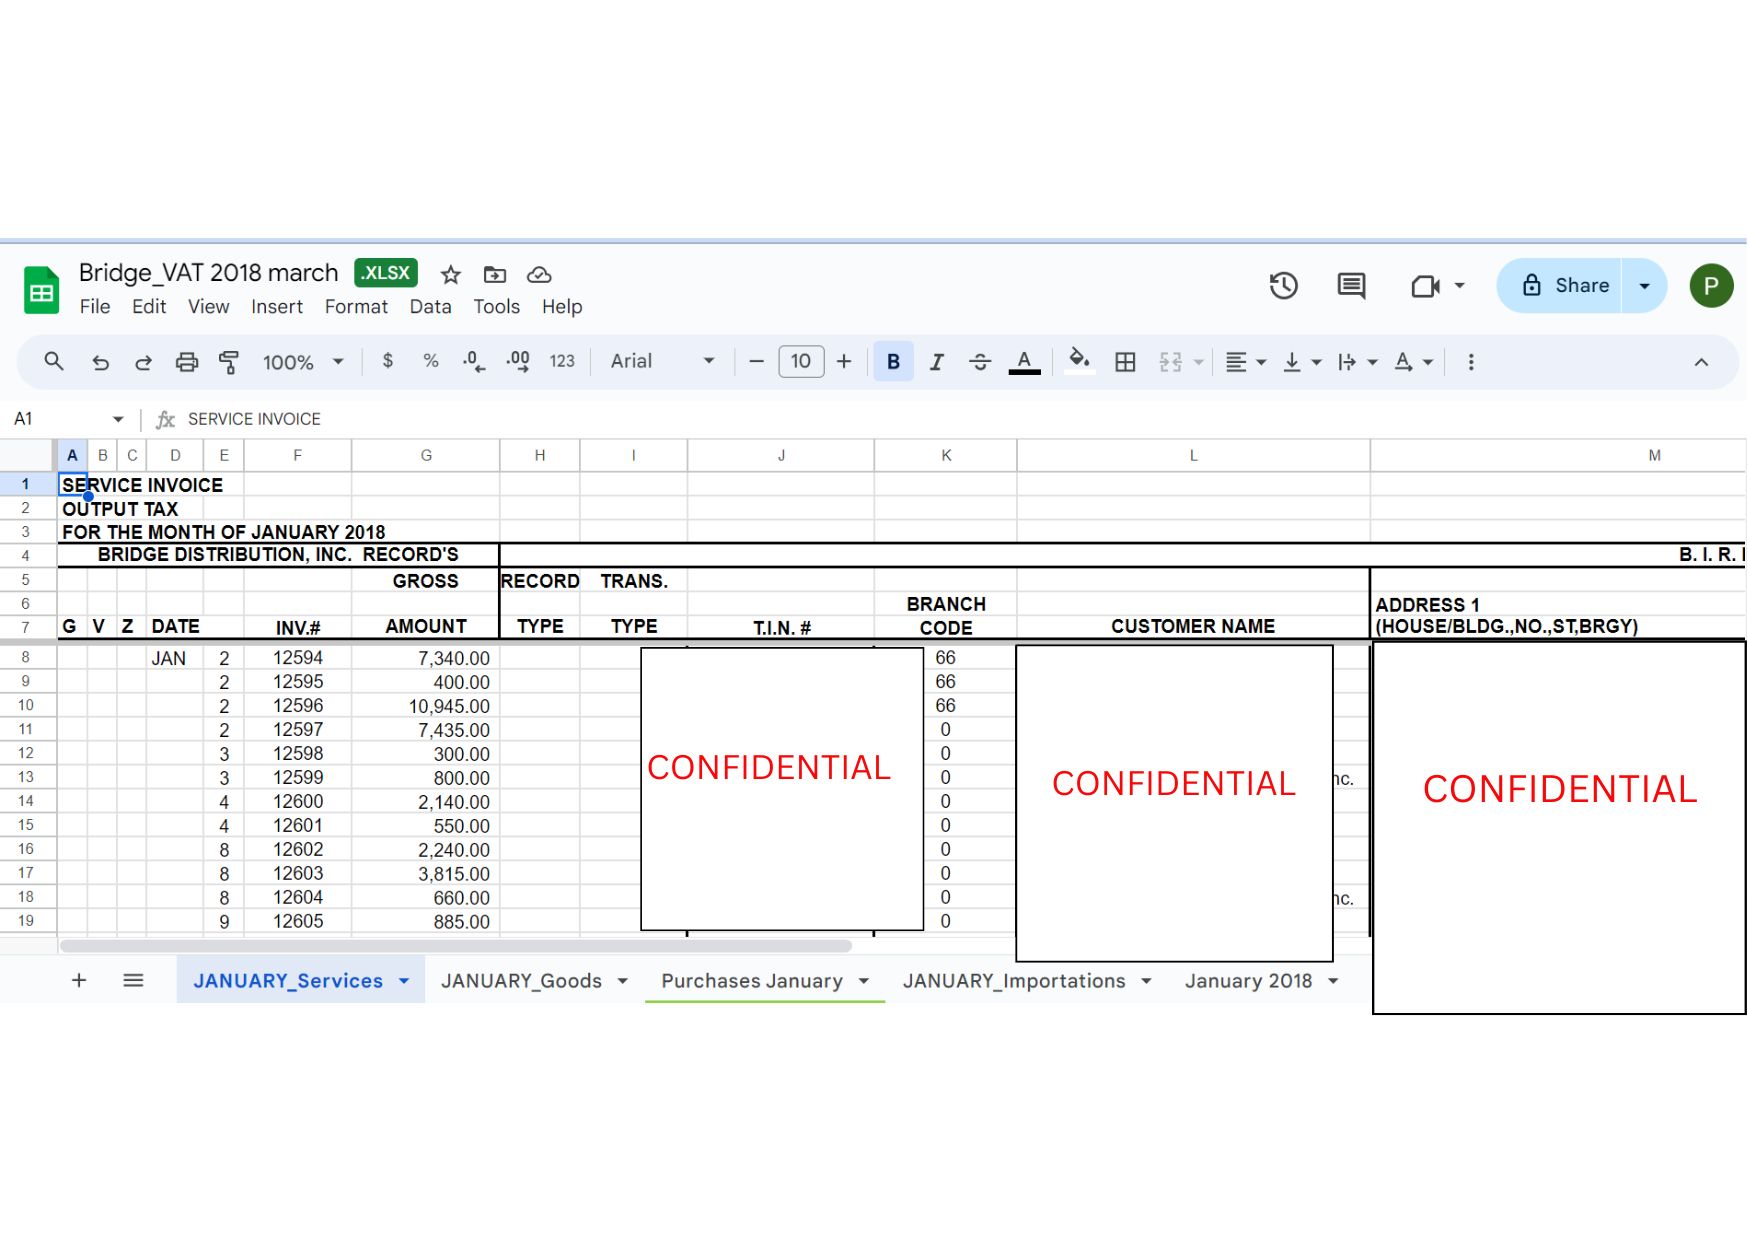Open the fill color picker
This screenshot has width=1748, height=1240.
click(x=1079, y=360)
